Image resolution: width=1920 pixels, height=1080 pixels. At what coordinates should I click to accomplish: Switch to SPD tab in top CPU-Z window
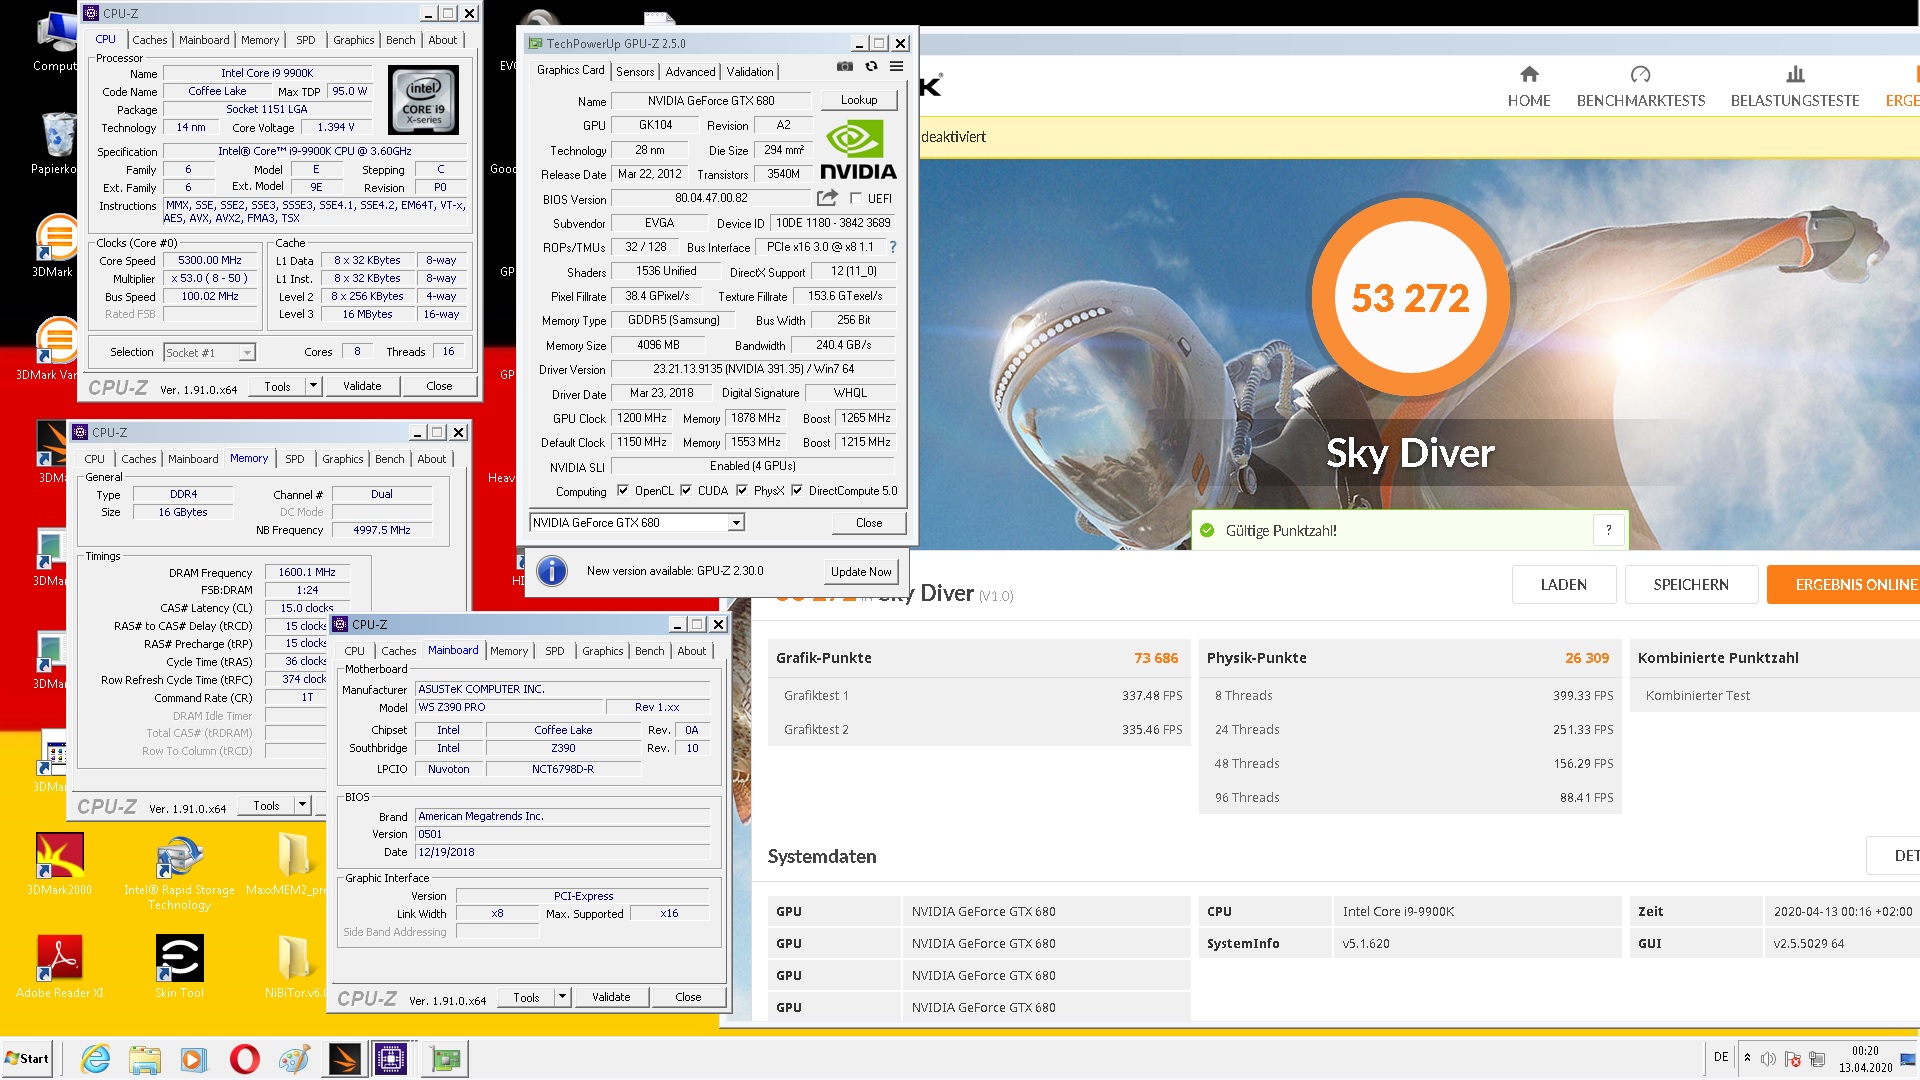(306, 40)
